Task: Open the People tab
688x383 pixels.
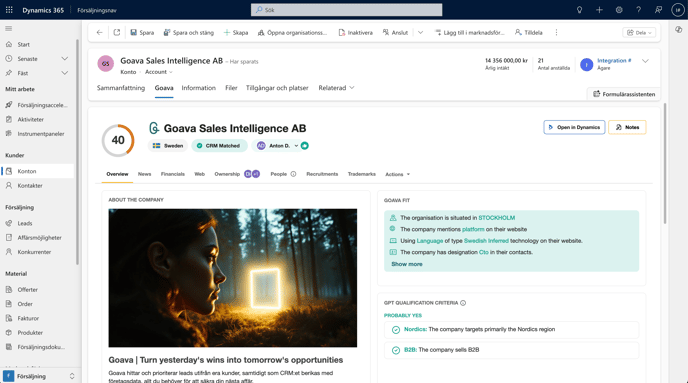Action: pyautogui.click(x=279, y=174)
